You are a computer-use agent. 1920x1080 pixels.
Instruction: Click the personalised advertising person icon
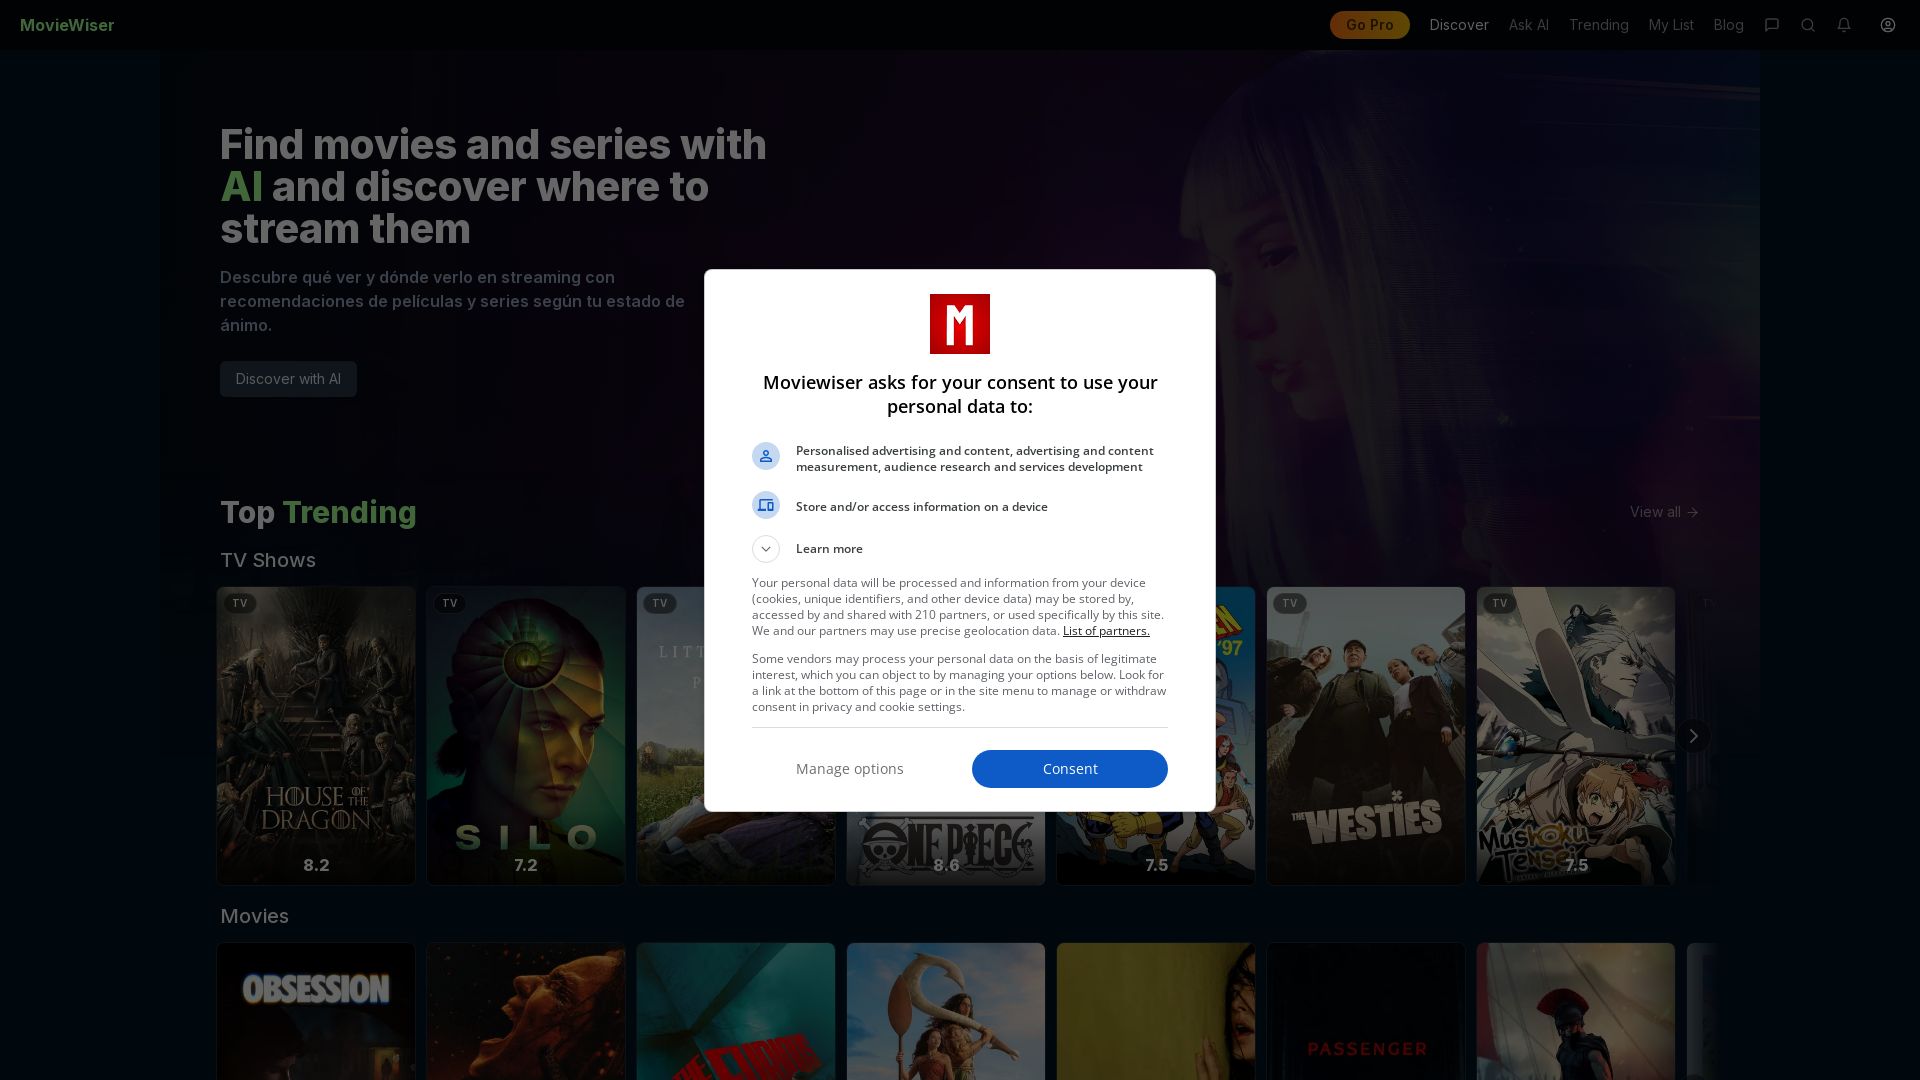pyautogui.click(x=766, y=456)
